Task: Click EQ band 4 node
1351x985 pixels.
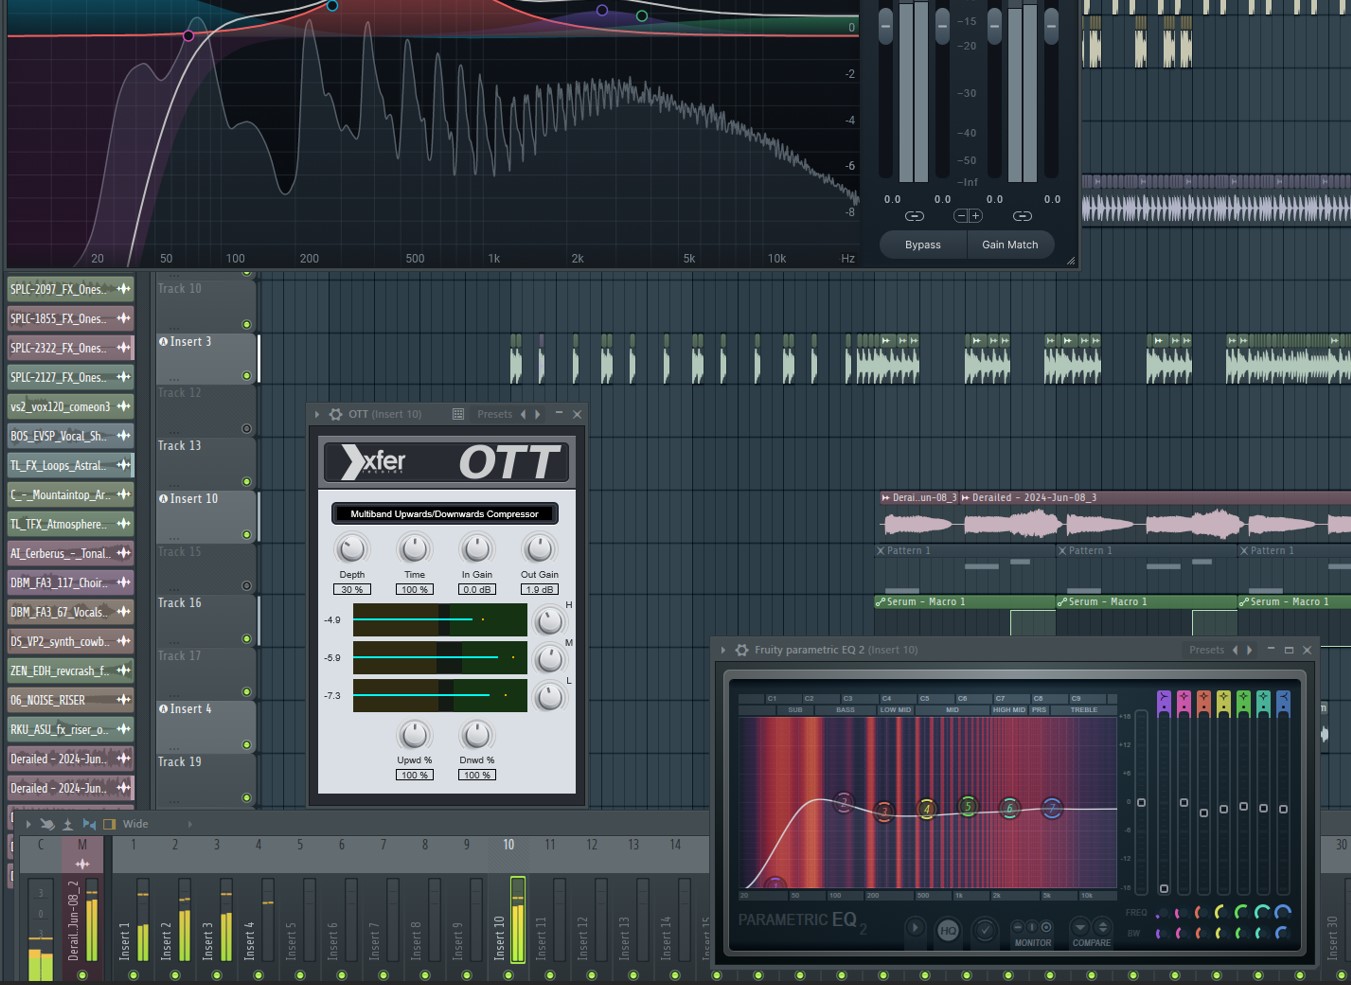Action: [927, 809]
